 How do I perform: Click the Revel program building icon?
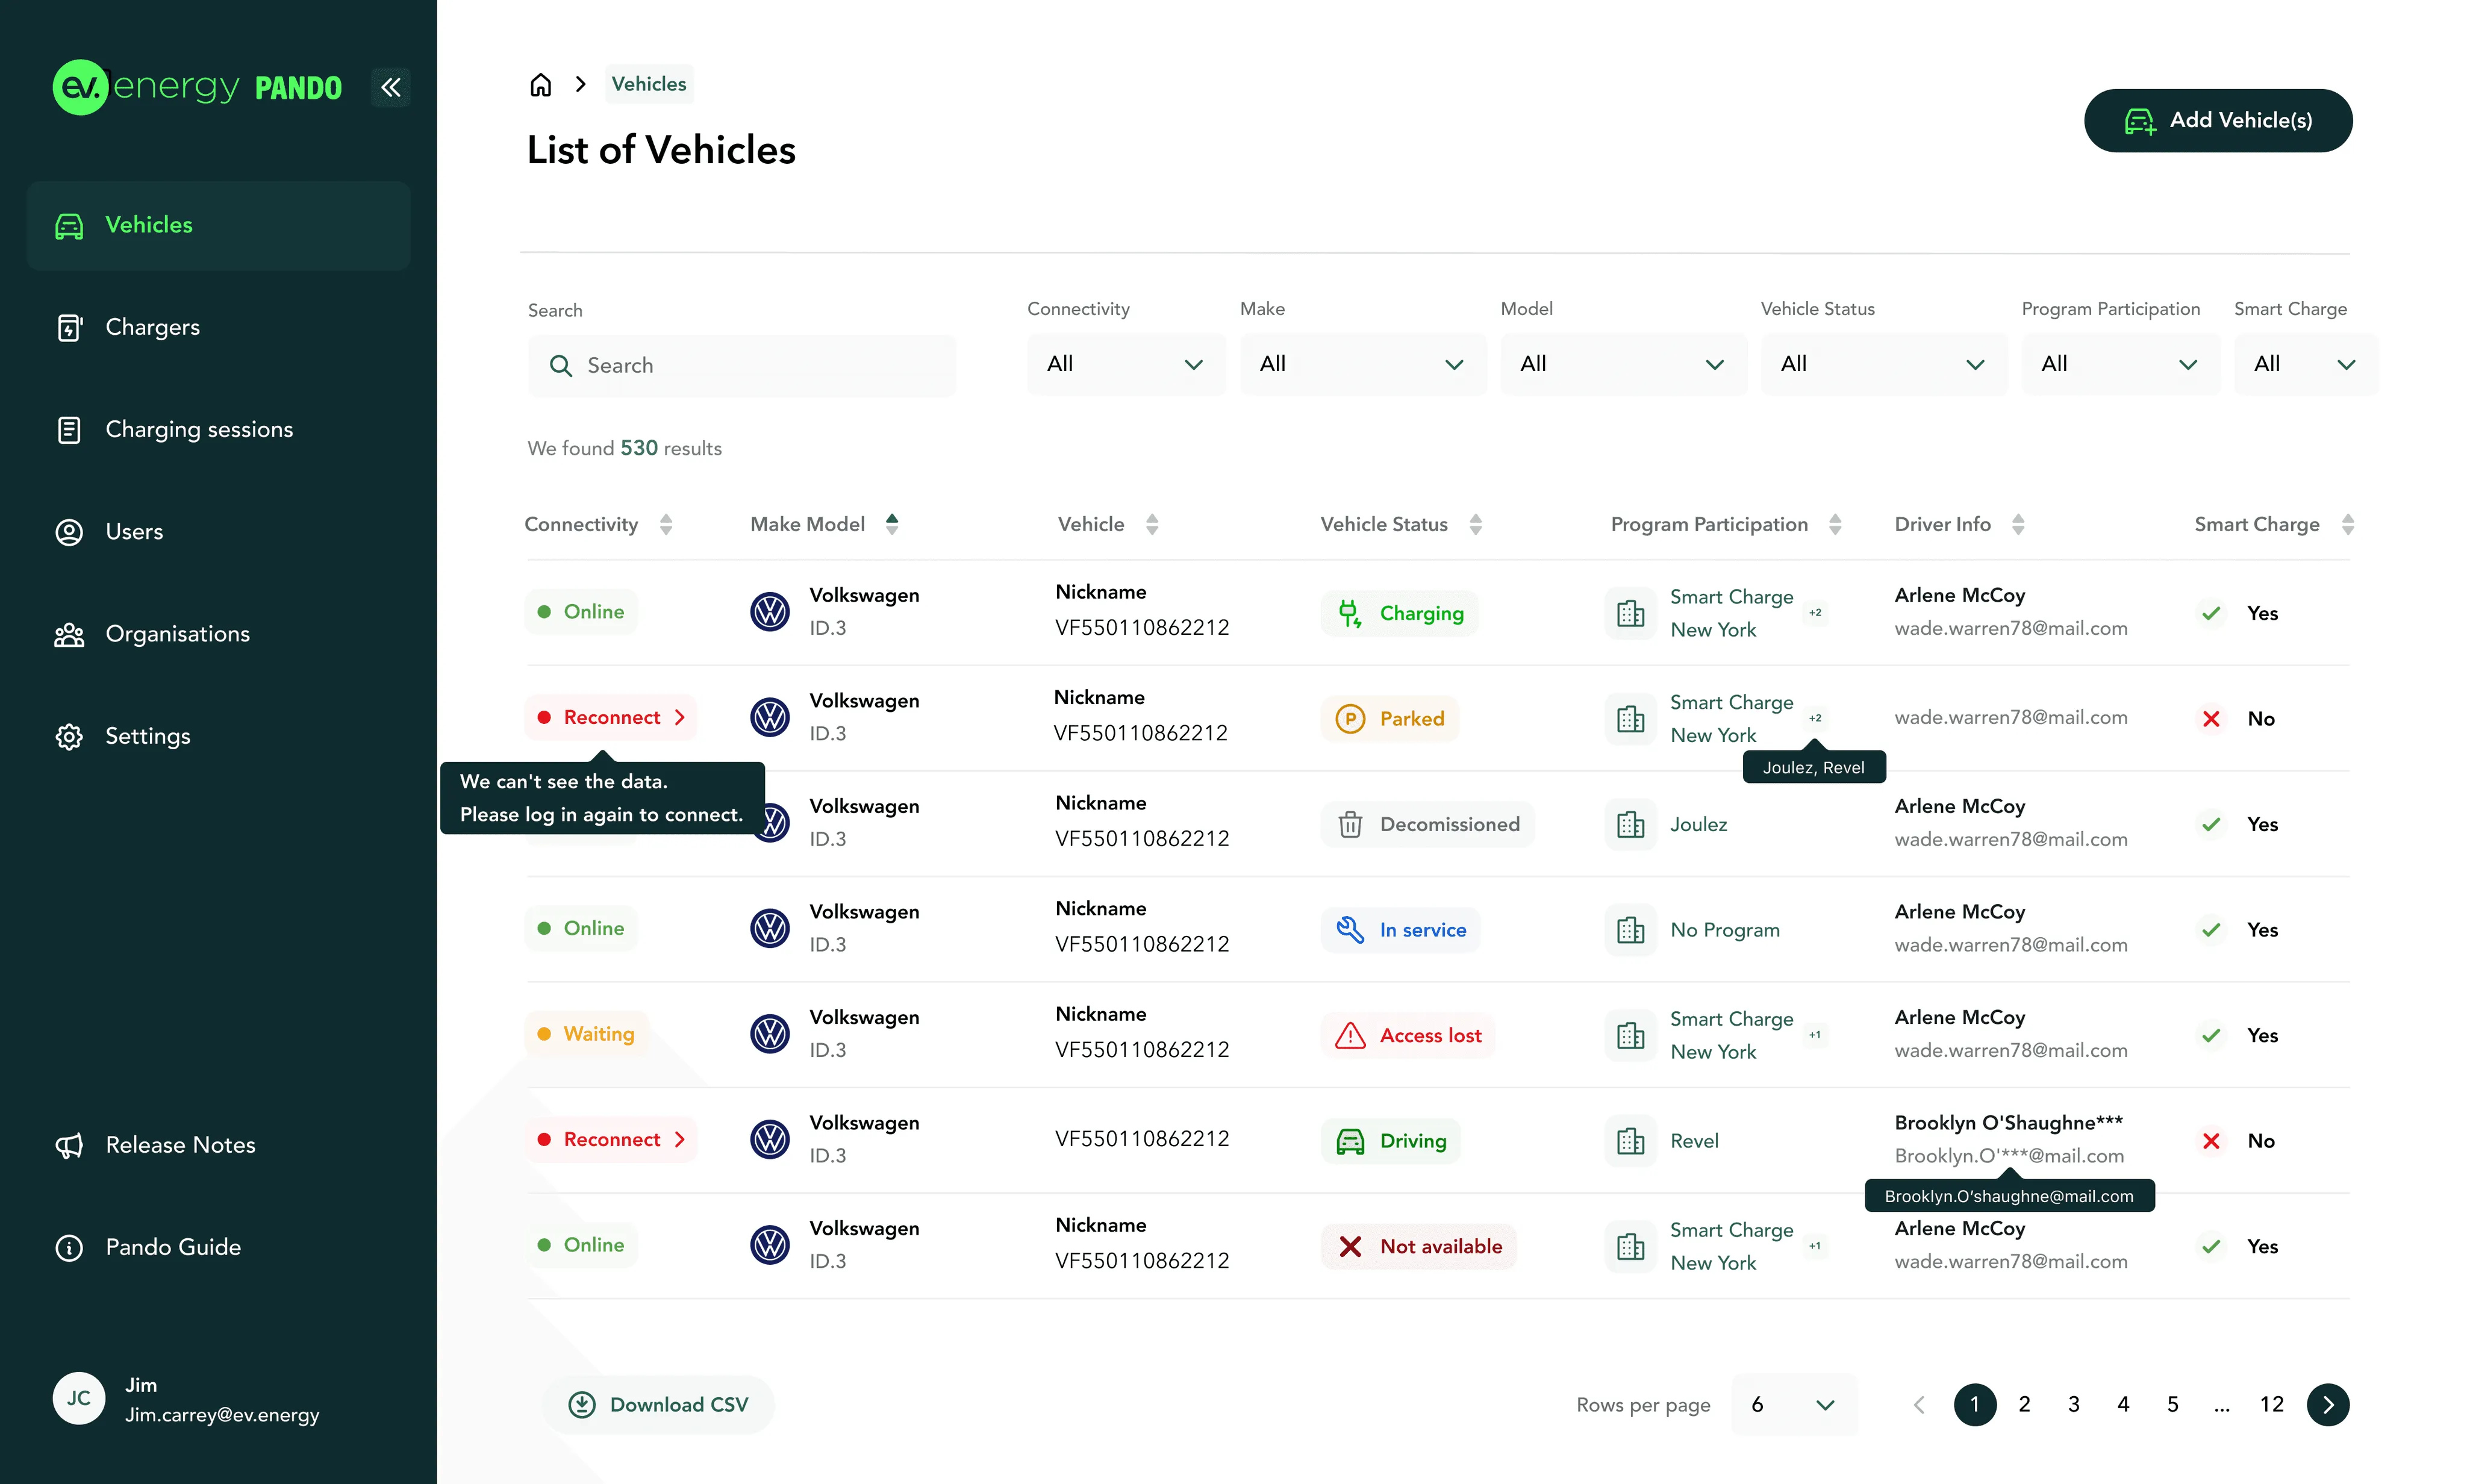[1630, 1141]
